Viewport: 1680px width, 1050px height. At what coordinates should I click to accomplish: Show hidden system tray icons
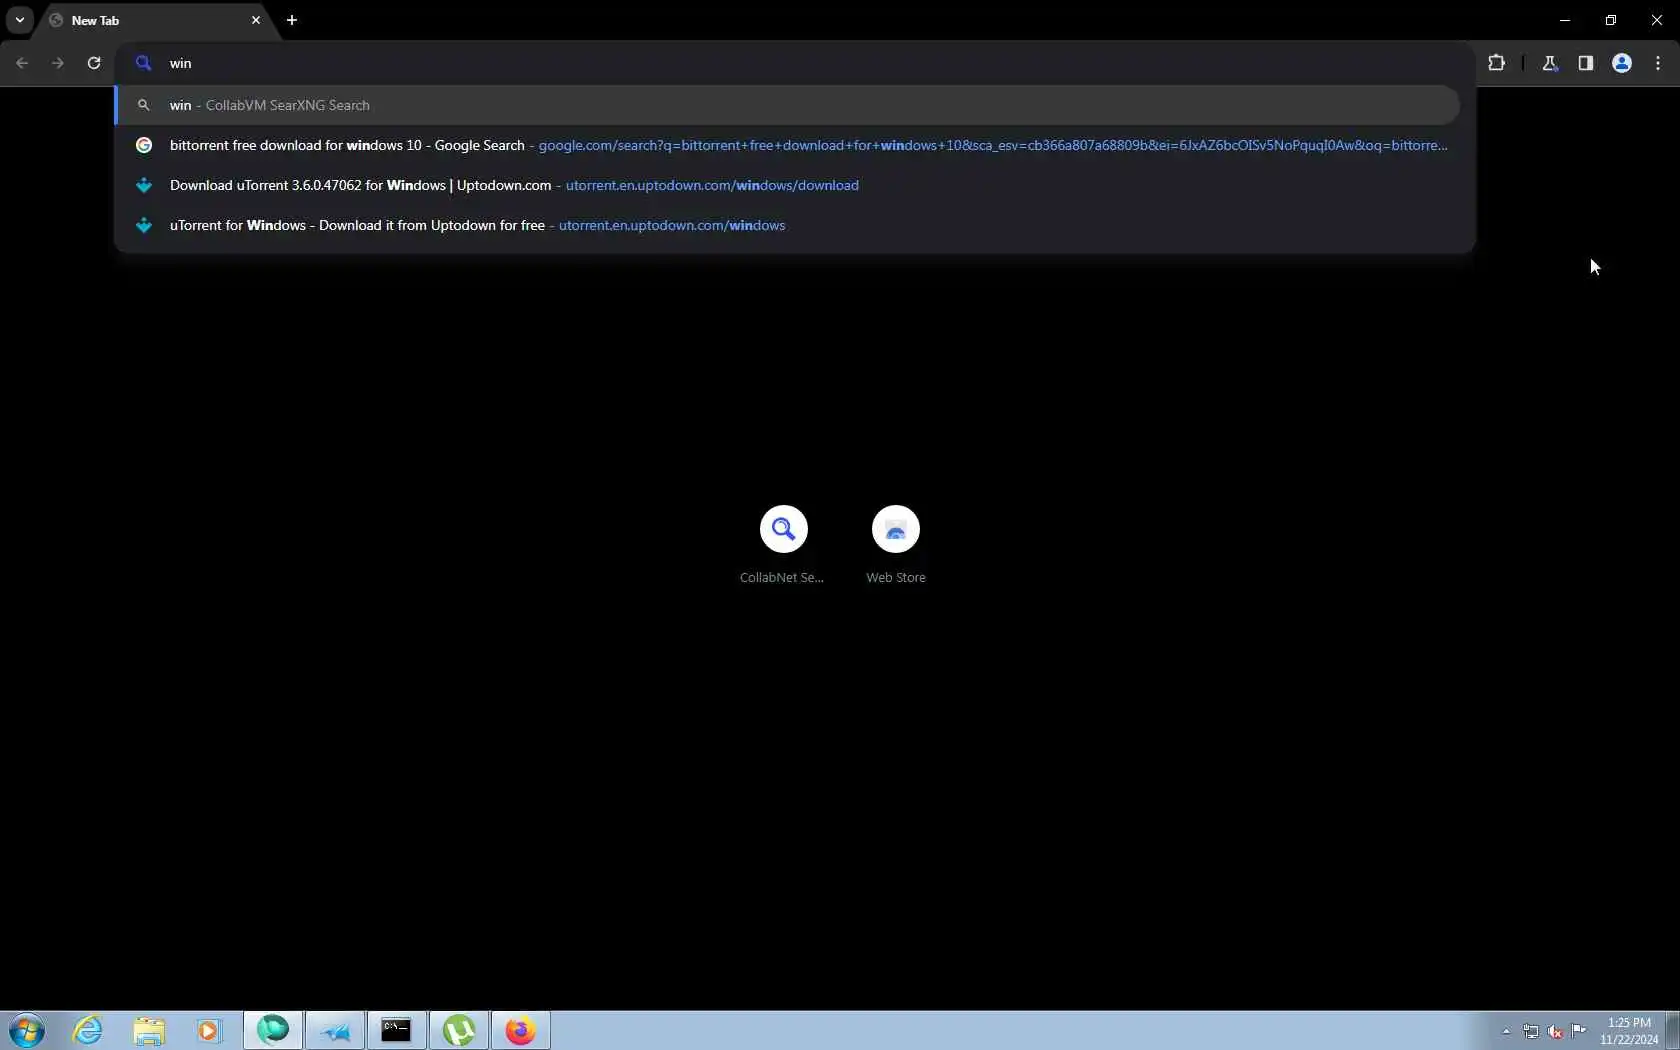[x=1506, y=1031]
